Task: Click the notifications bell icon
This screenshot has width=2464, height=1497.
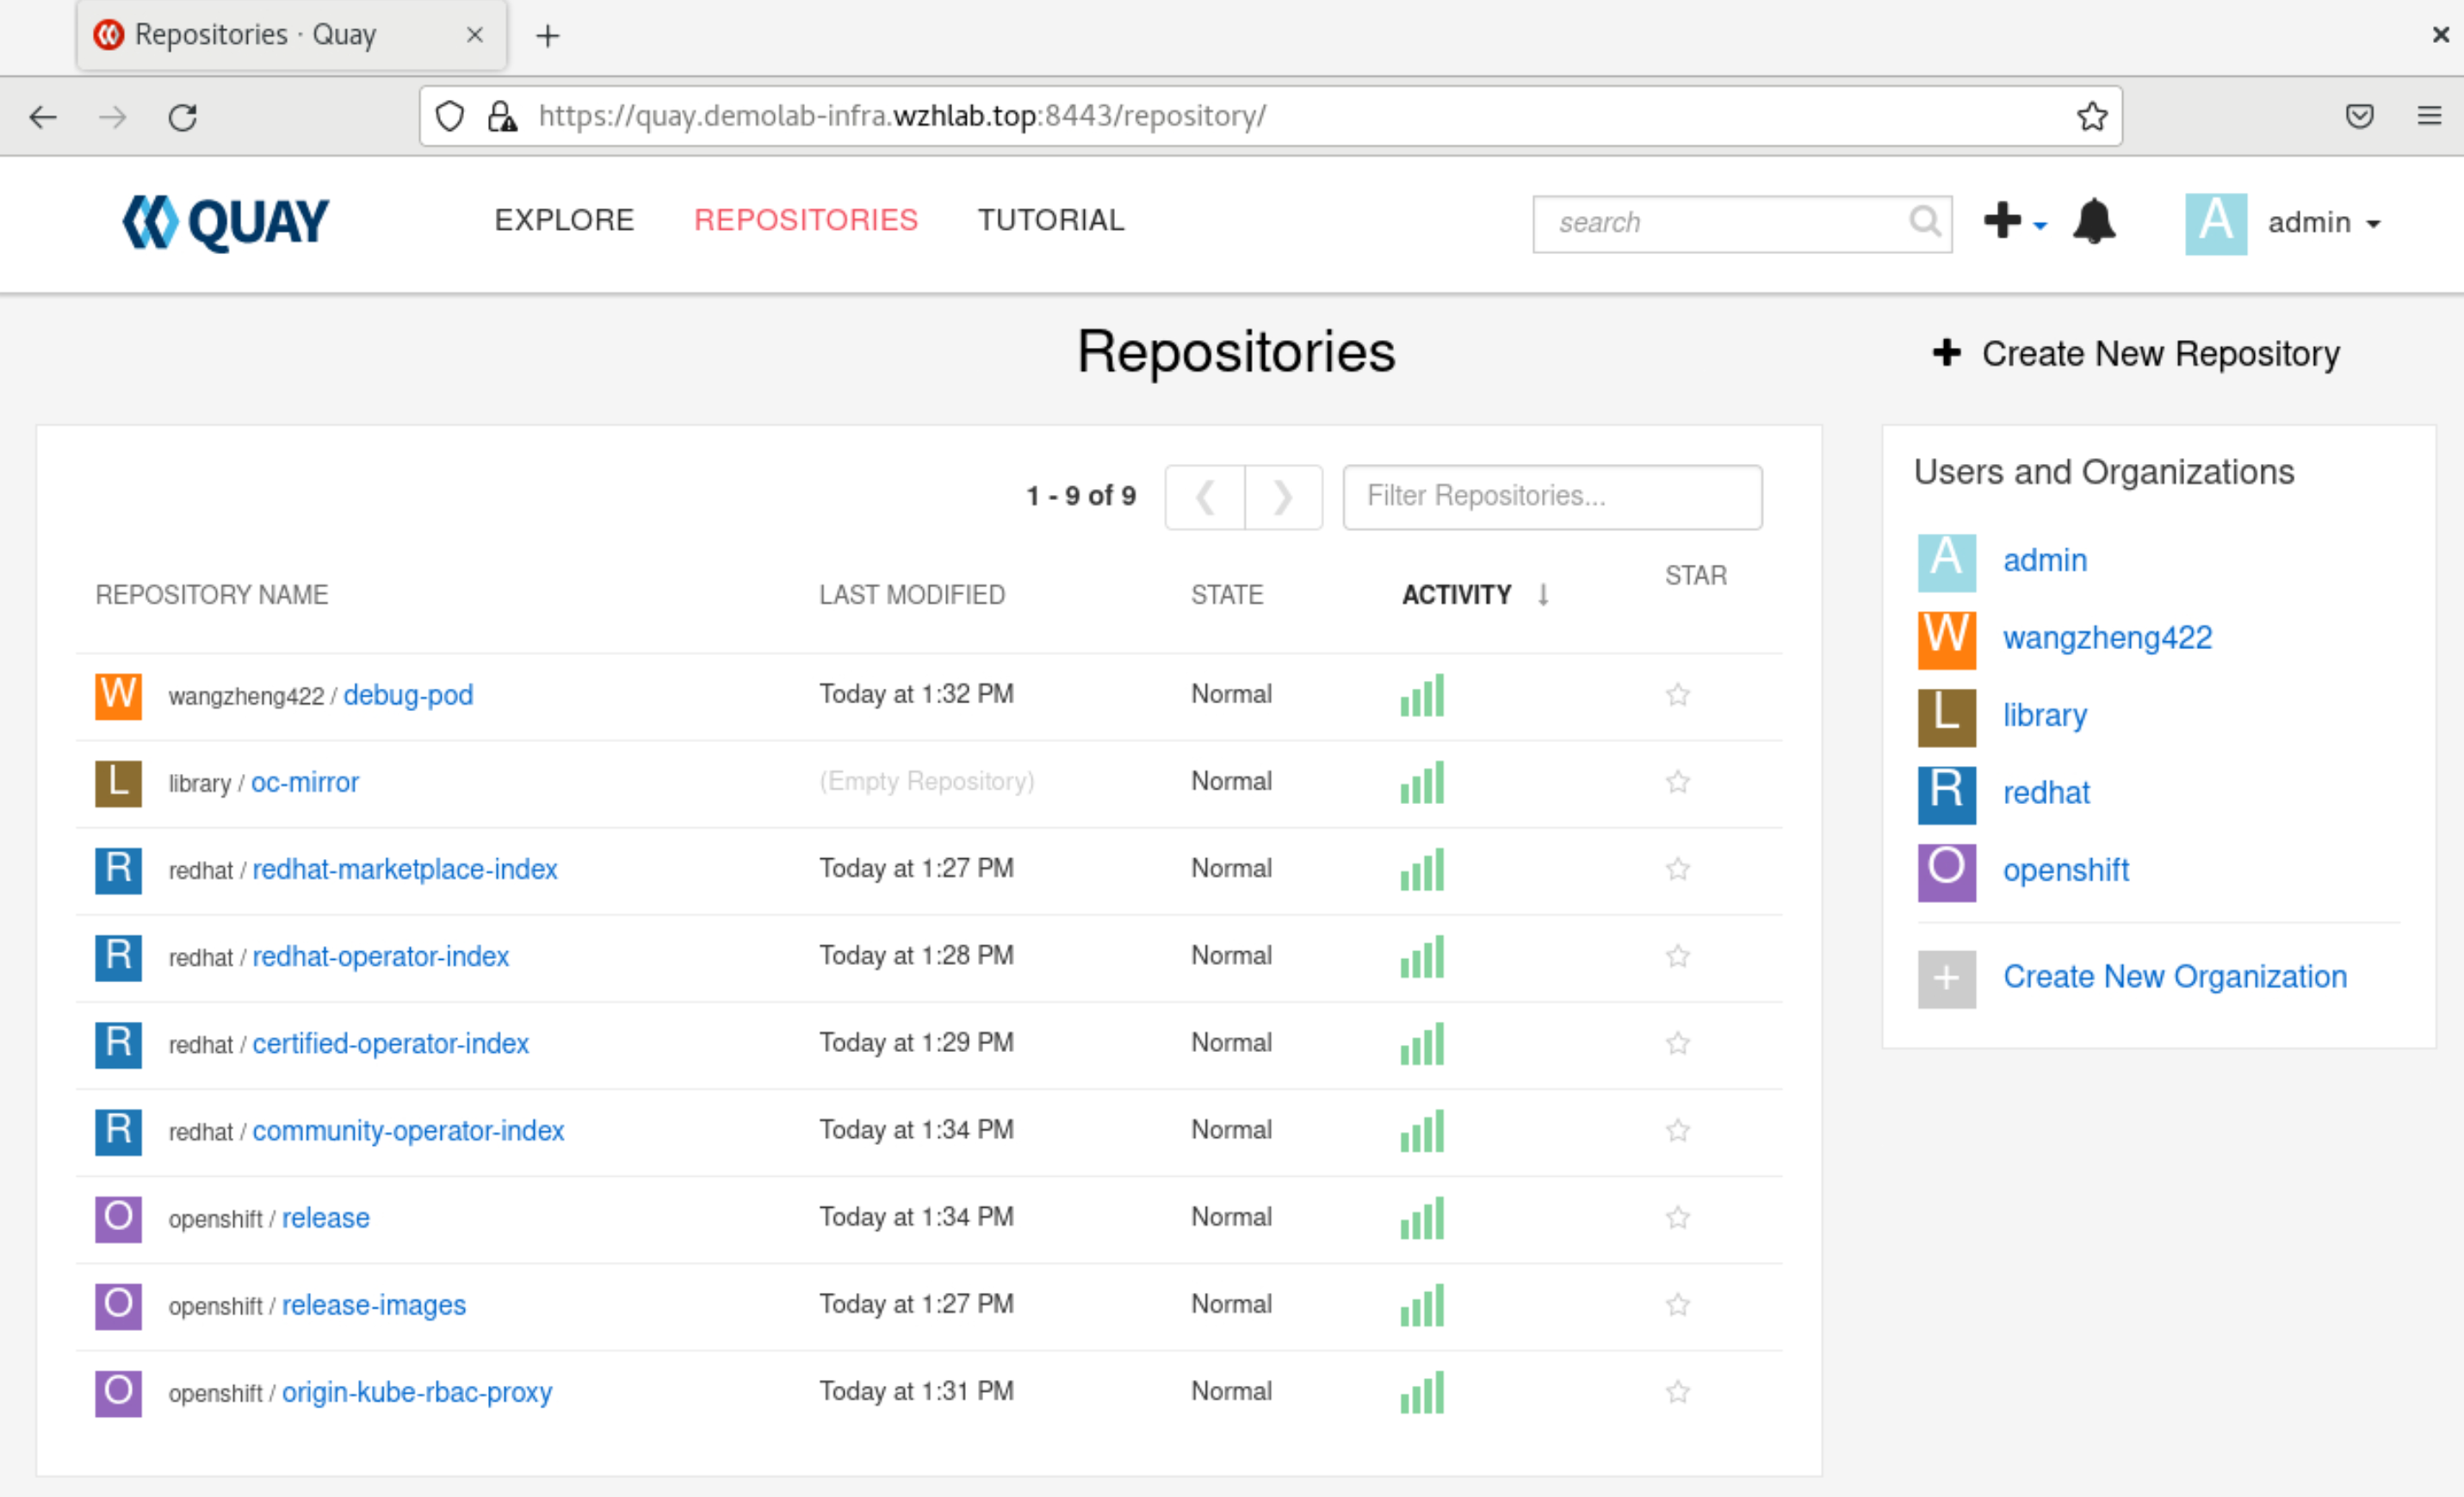Action: pos(2093,221)
